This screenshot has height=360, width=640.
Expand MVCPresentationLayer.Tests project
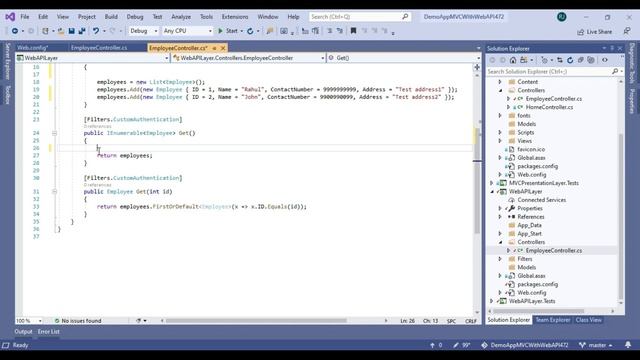coord(492,183)
